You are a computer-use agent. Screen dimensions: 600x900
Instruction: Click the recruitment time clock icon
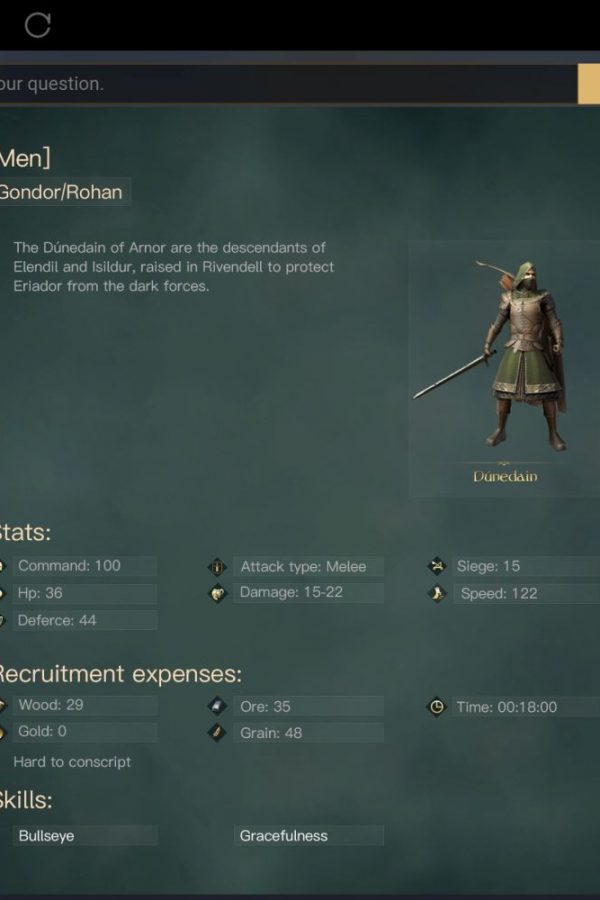coord(437,707)
